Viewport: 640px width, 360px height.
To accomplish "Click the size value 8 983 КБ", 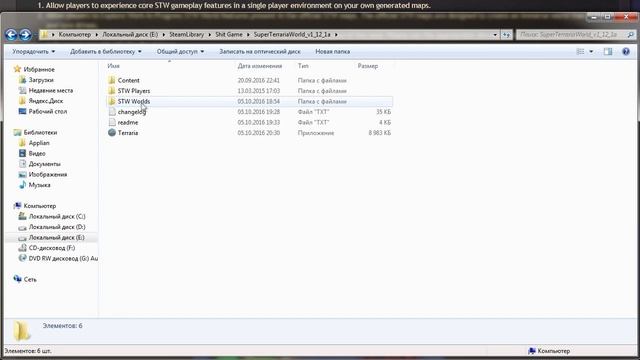I will click(x=380, y=133).
